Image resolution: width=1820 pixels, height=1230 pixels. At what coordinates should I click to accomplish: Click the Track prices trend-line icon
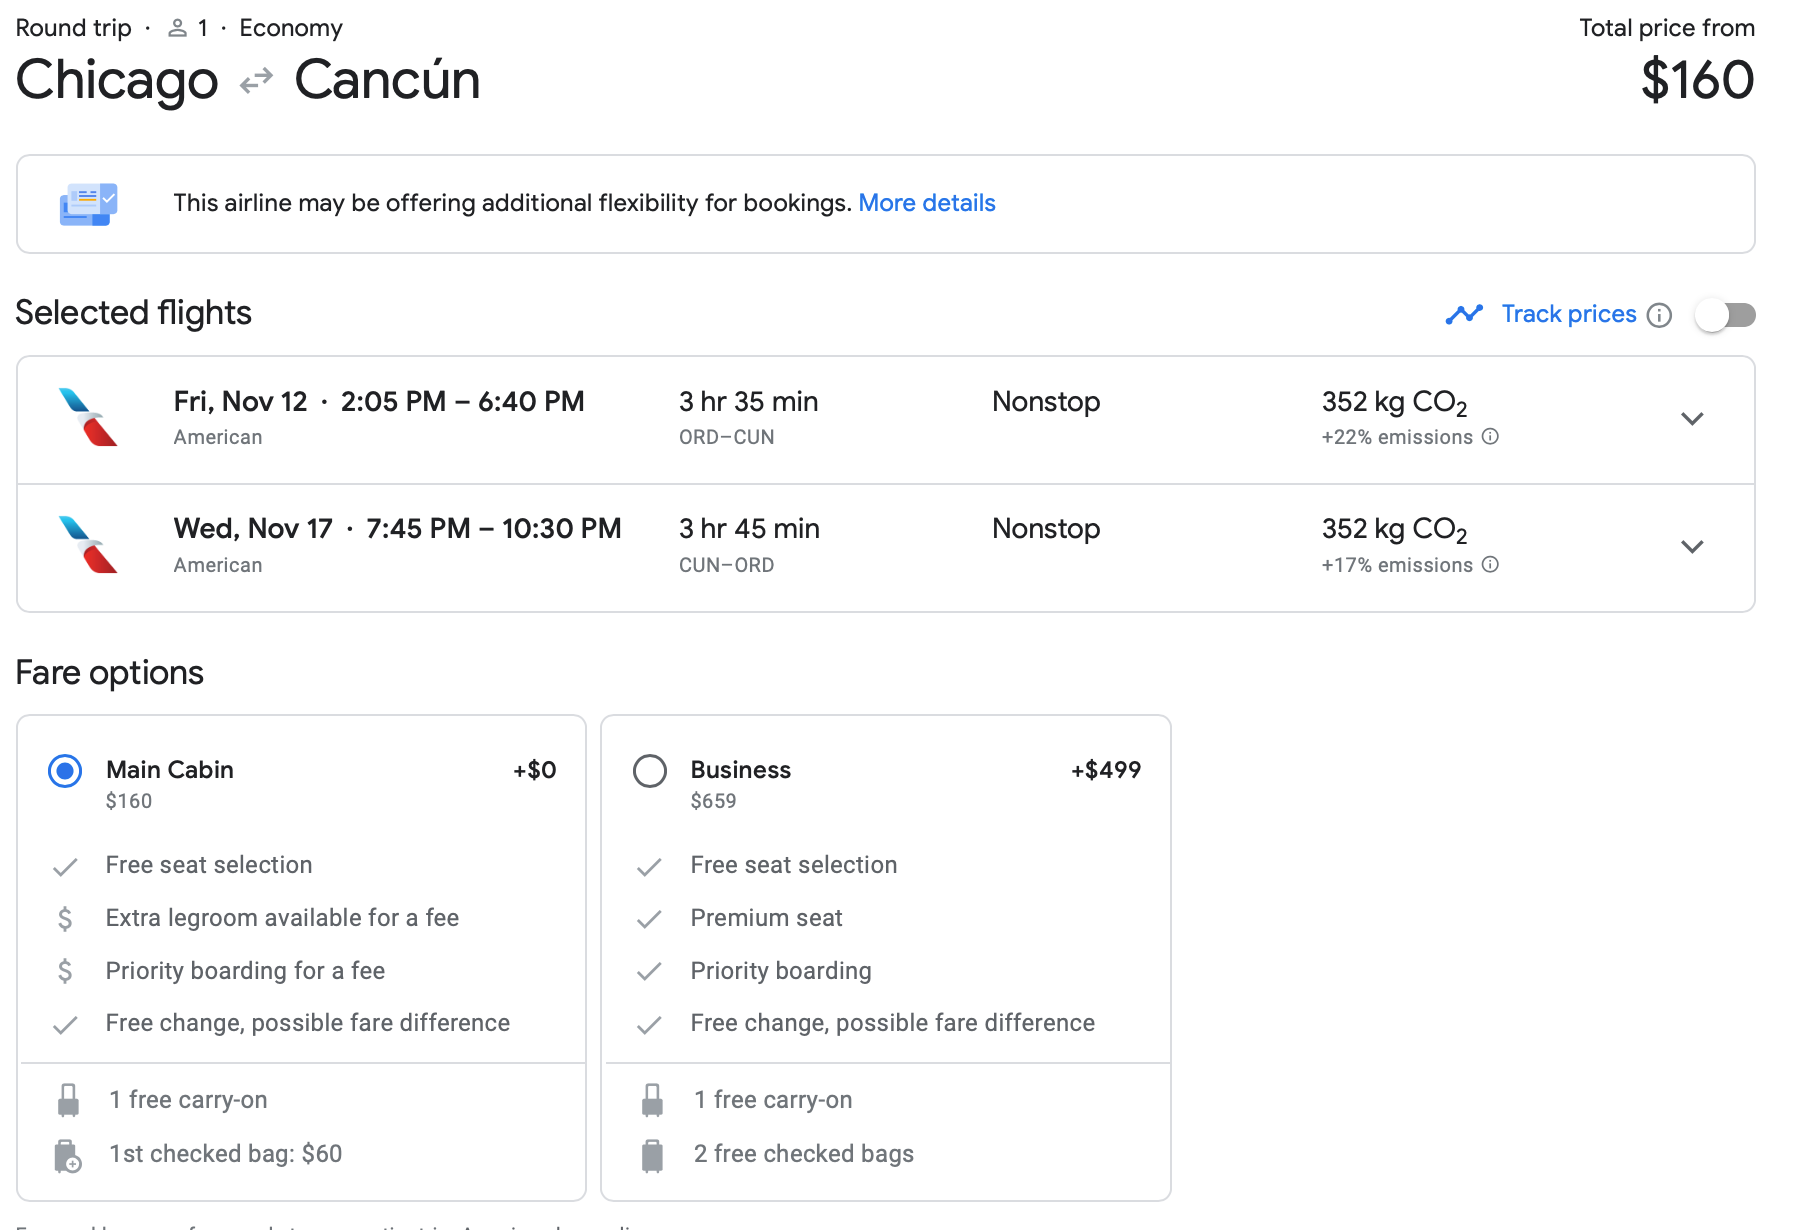[1464, 315]
